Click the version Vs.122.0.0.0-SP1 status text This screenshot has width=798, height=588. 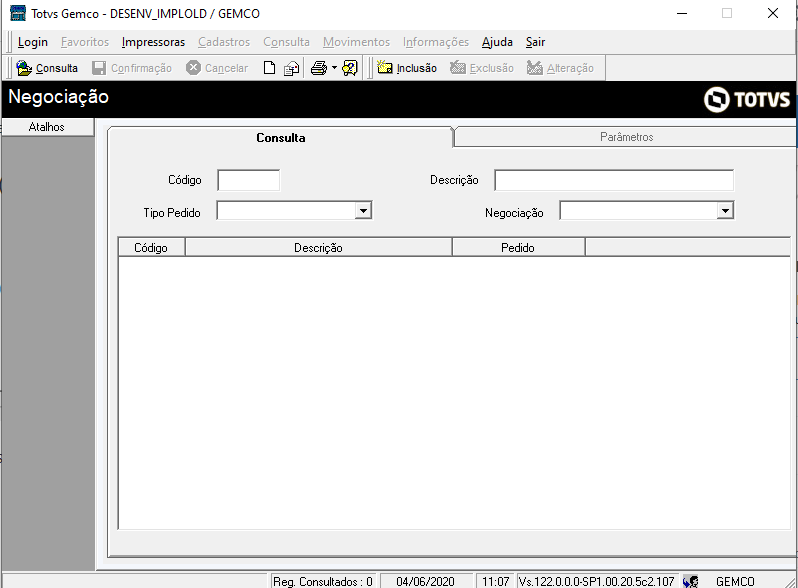(x=596, y=581)
